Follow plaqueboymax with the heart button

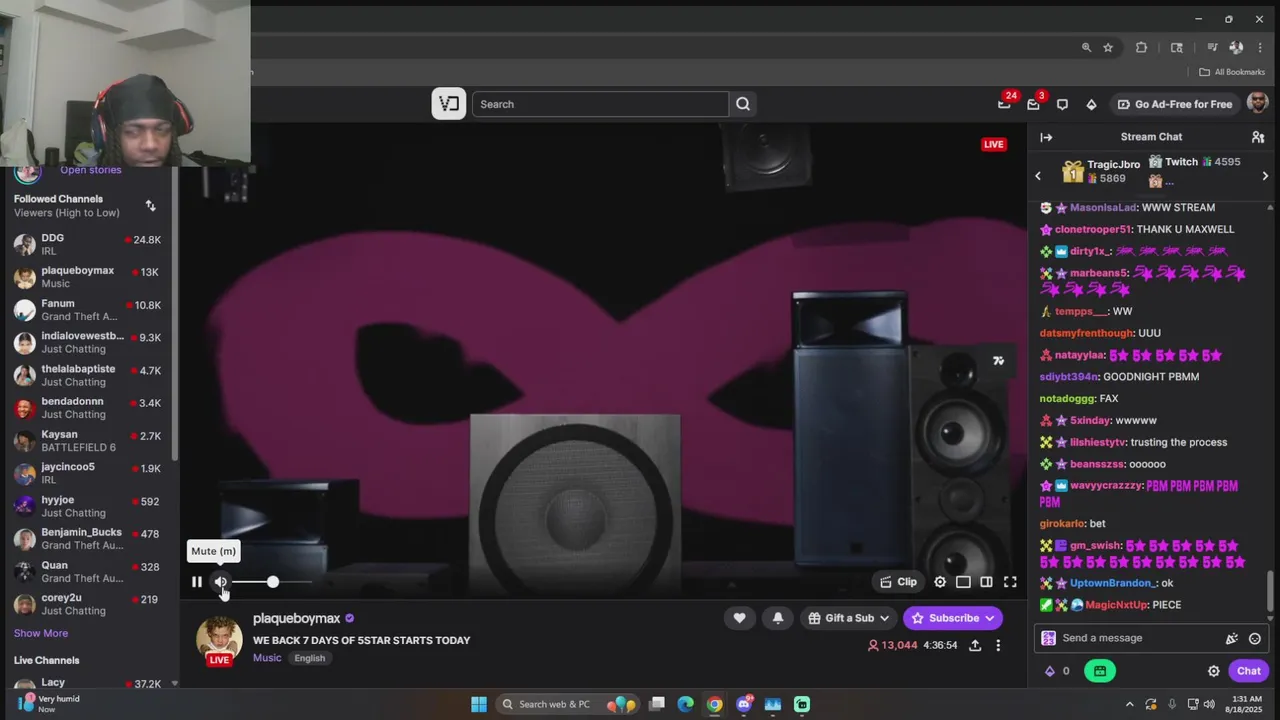click(739, 618)
